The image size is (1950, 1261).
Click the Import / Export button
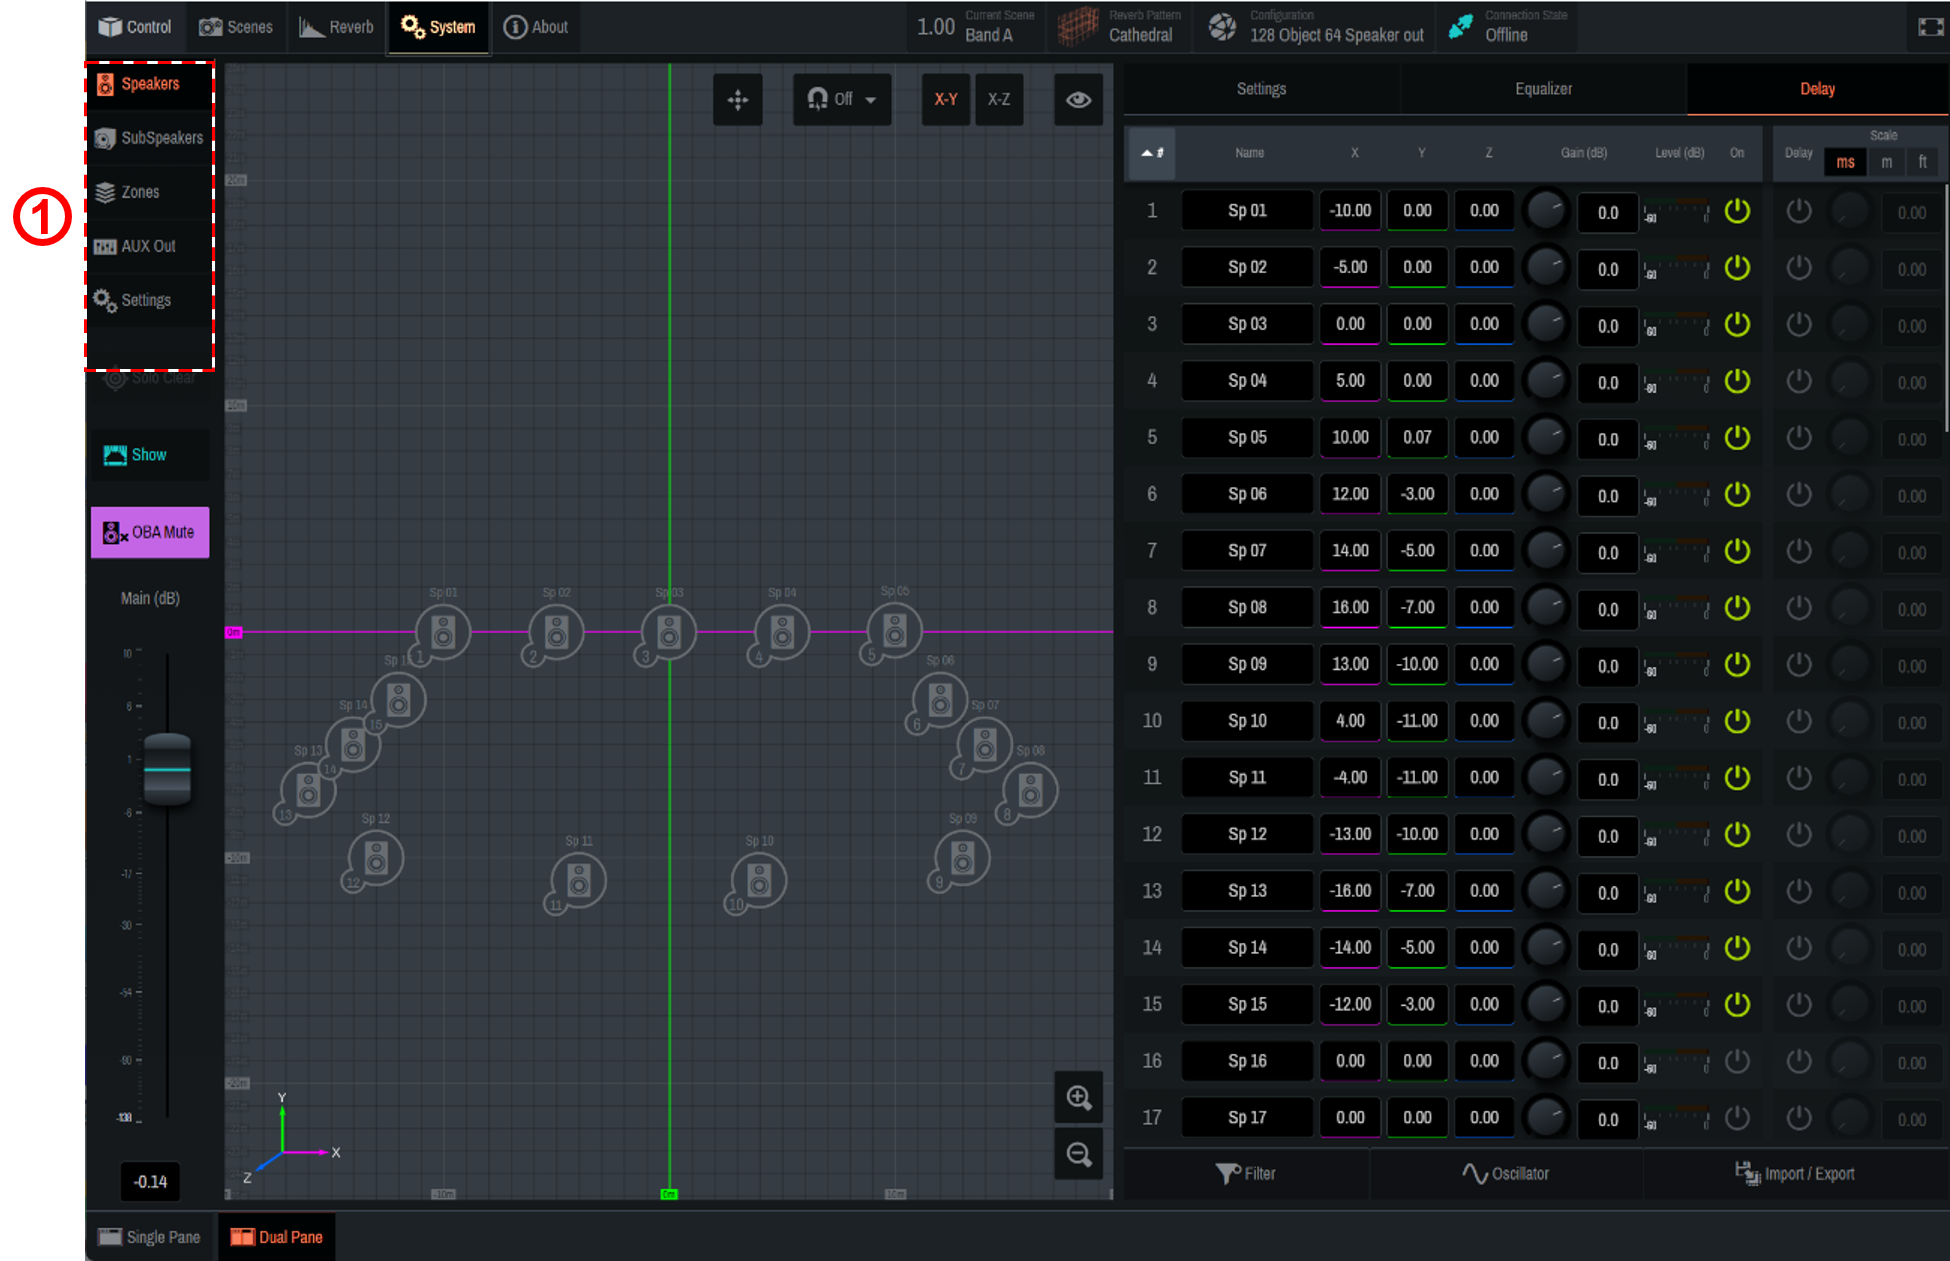[1794, 1174]
